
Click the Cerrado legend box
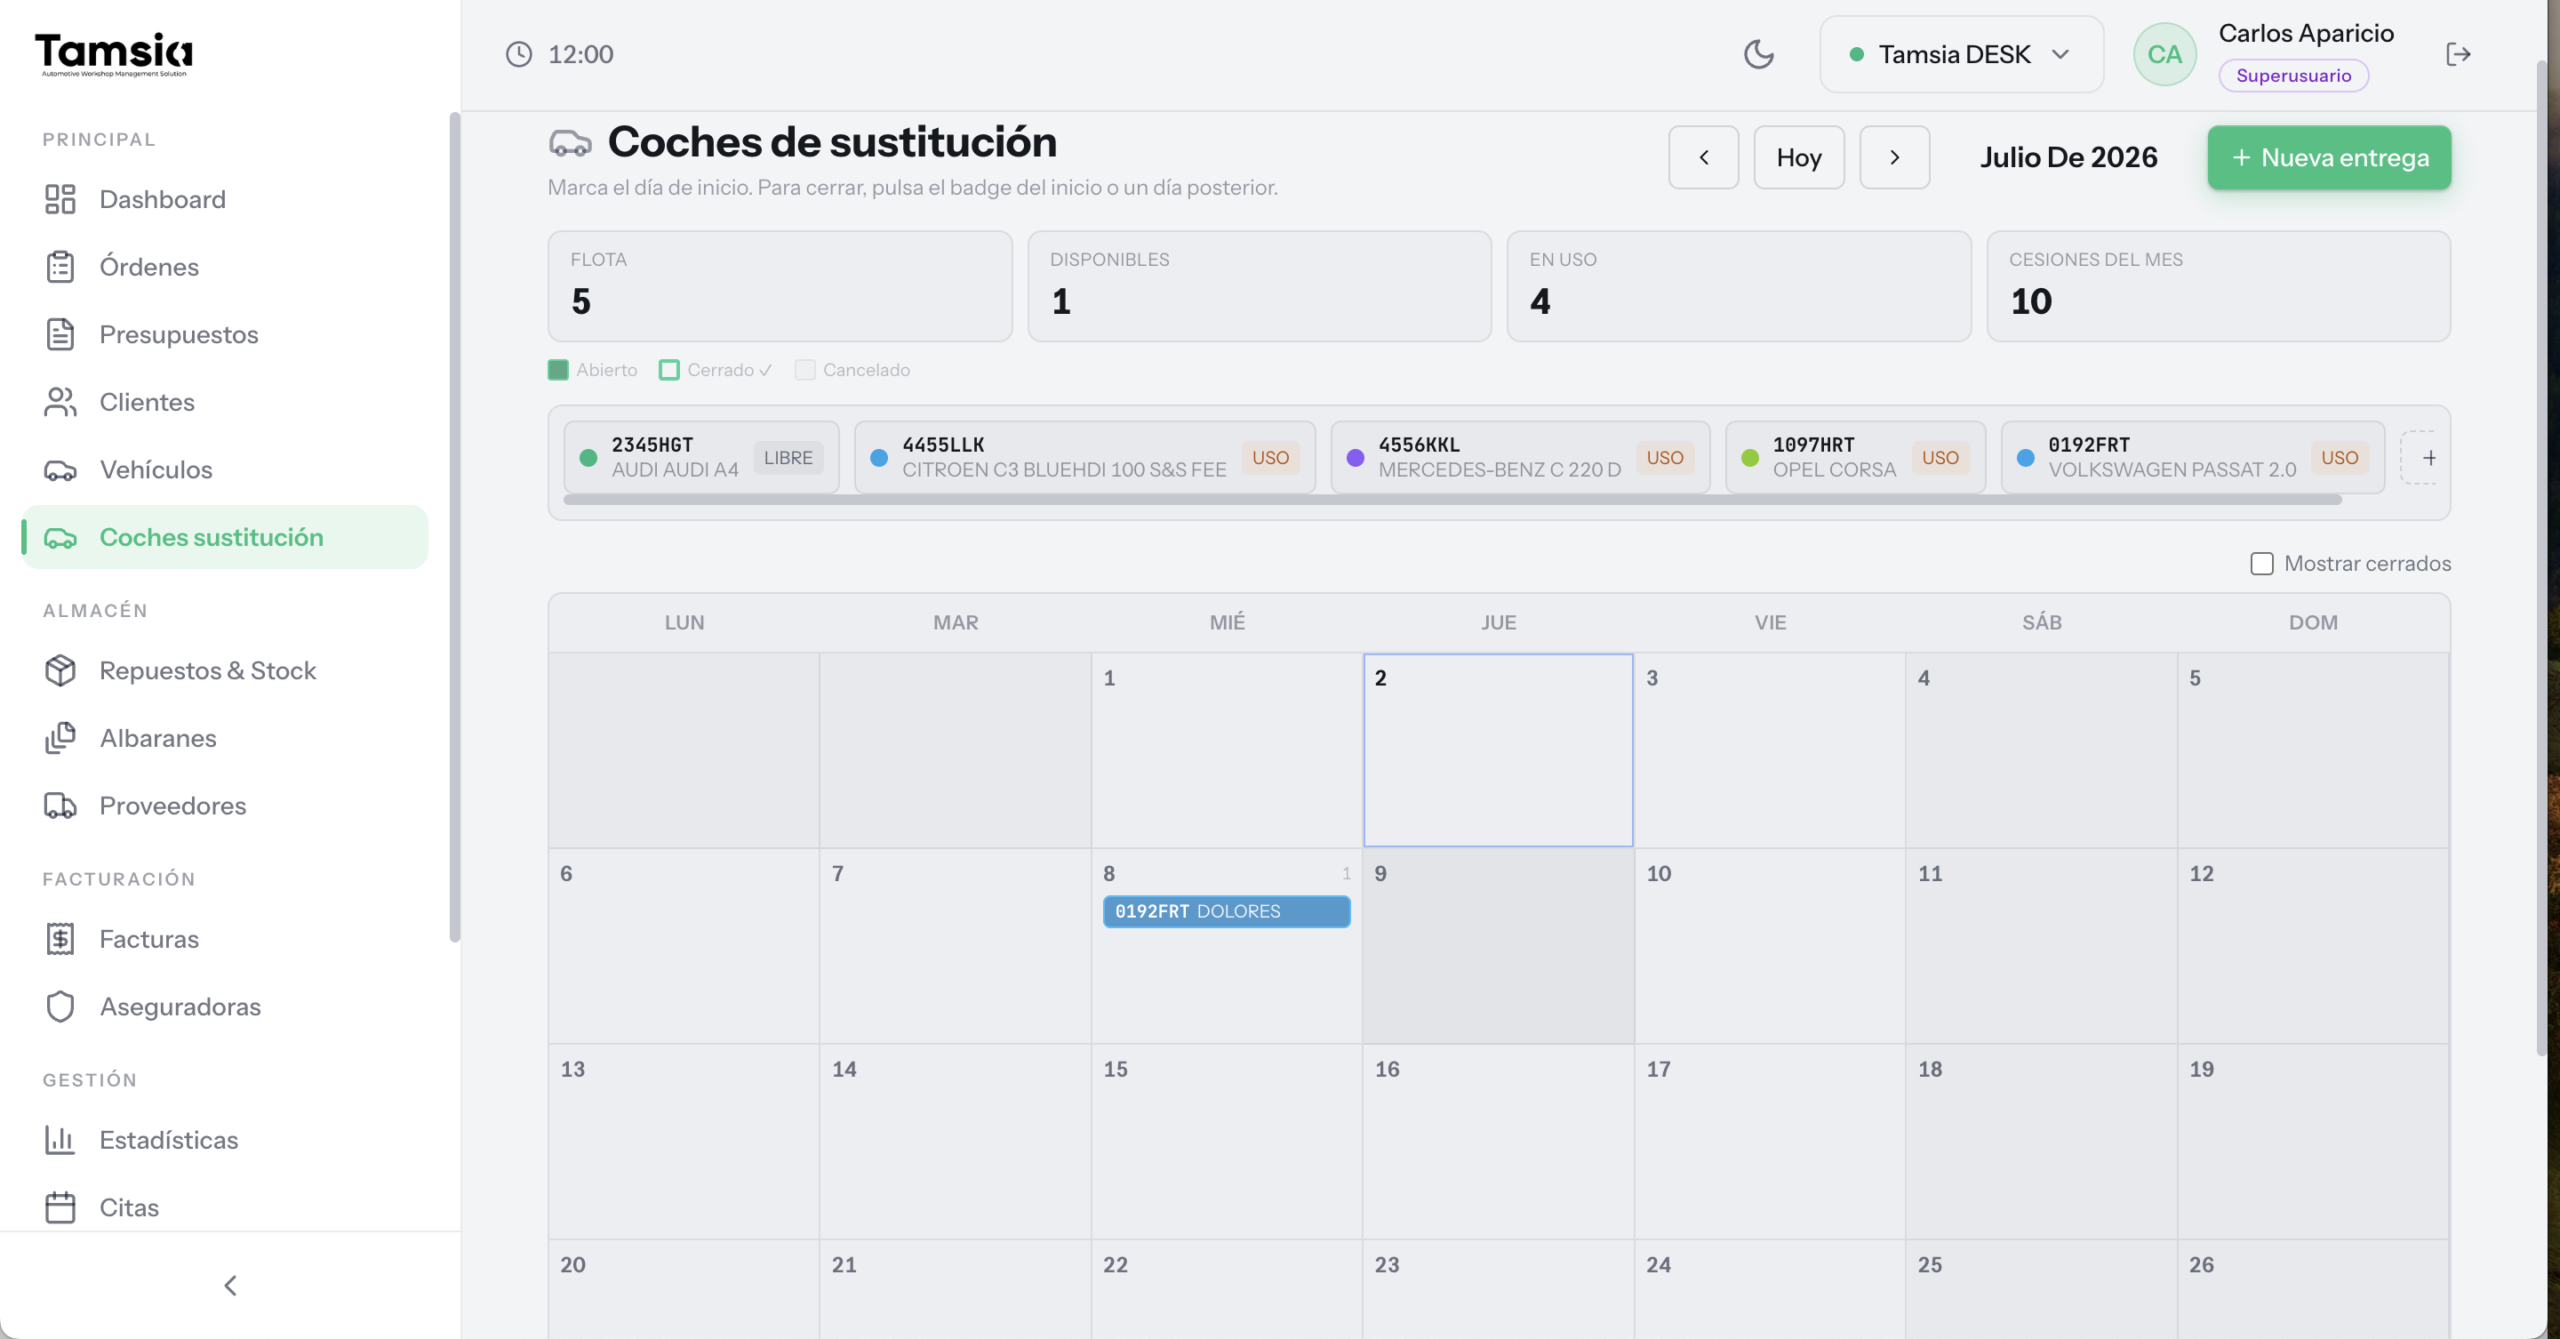click(x=669, y=370)
